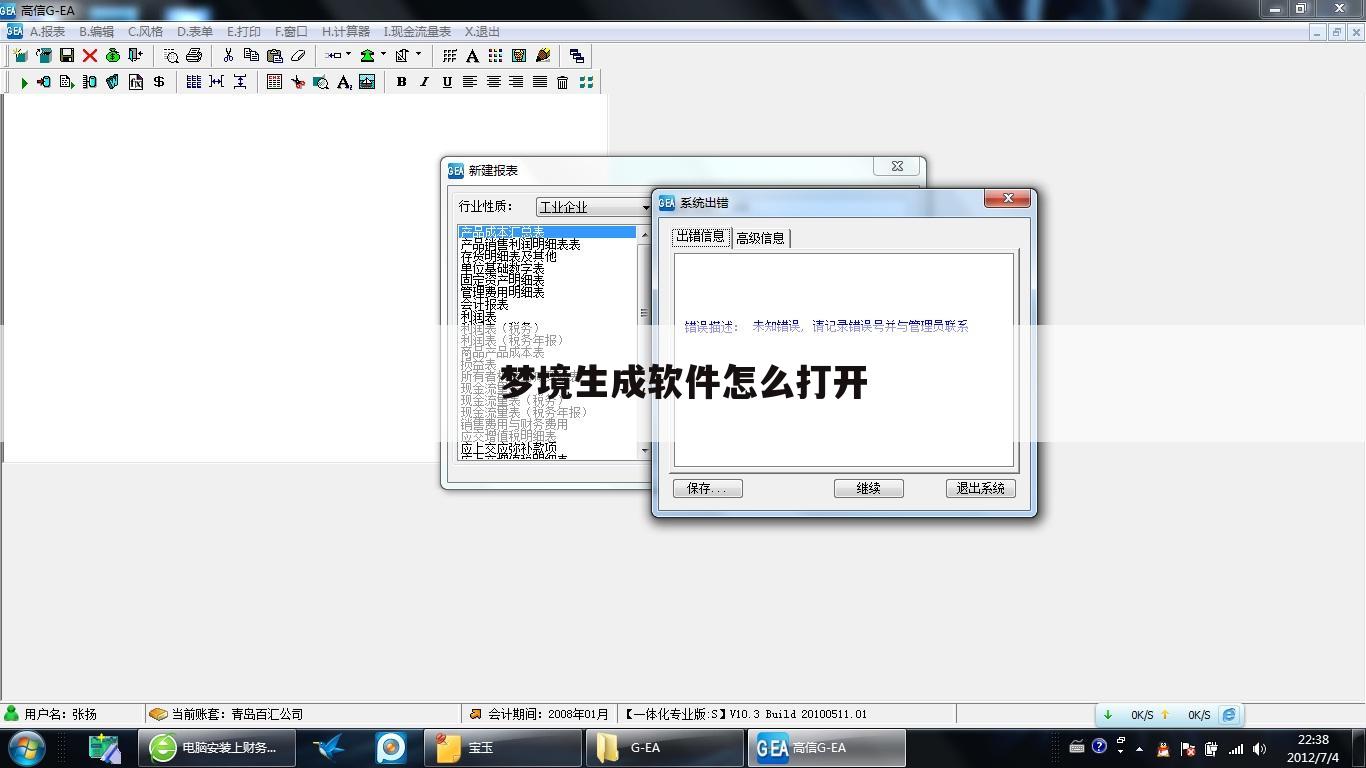Open the G-EA folder taskbar item
This screenshot has width=1366, height=768.
coord(665,748)
